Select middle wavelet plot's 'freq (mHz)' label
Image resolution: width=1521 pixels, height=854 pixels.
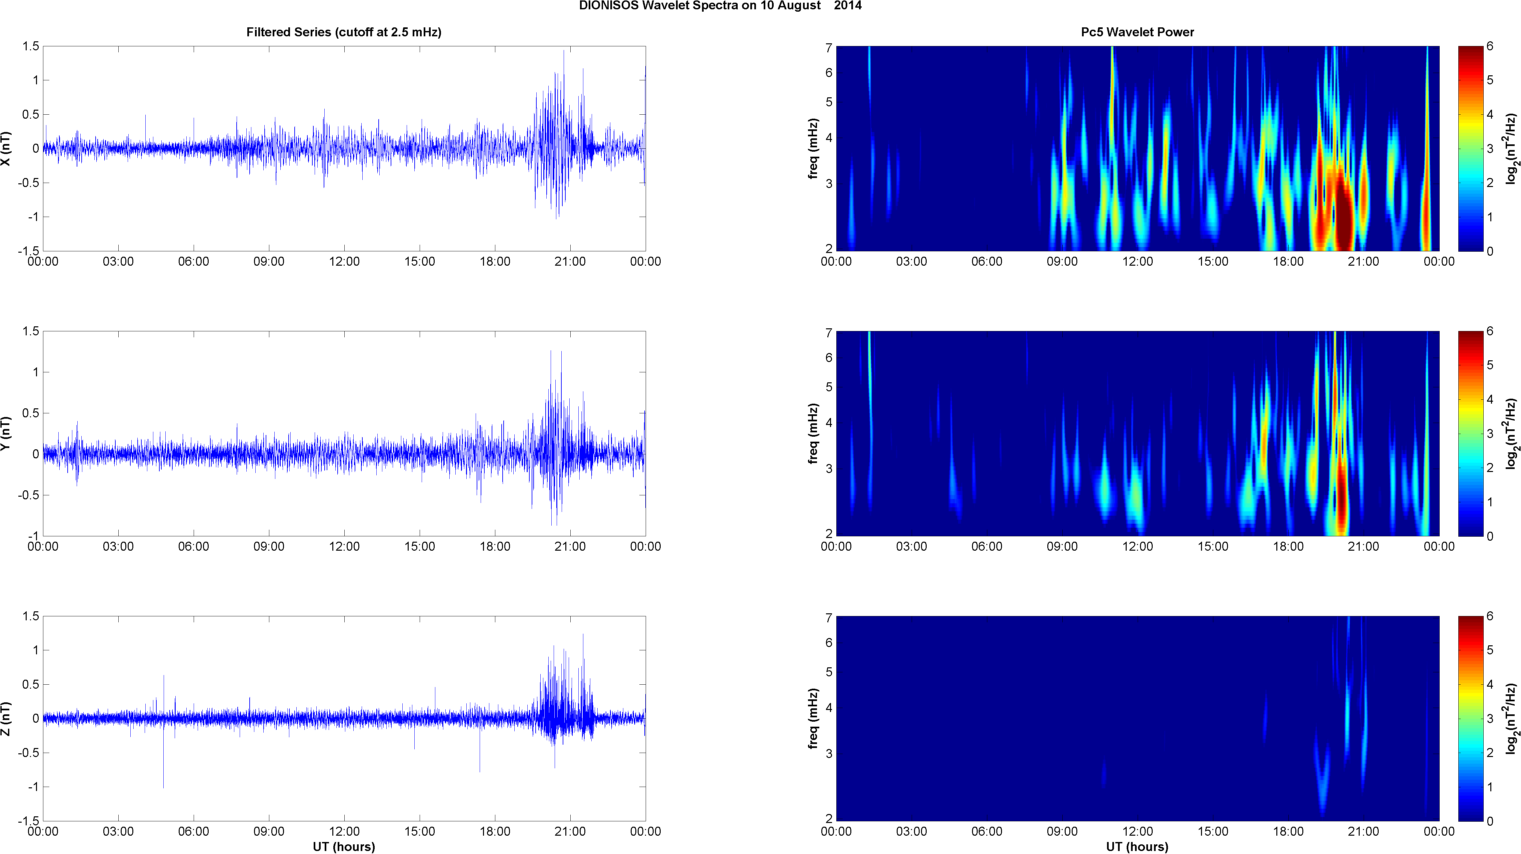[x=814, y=433]
